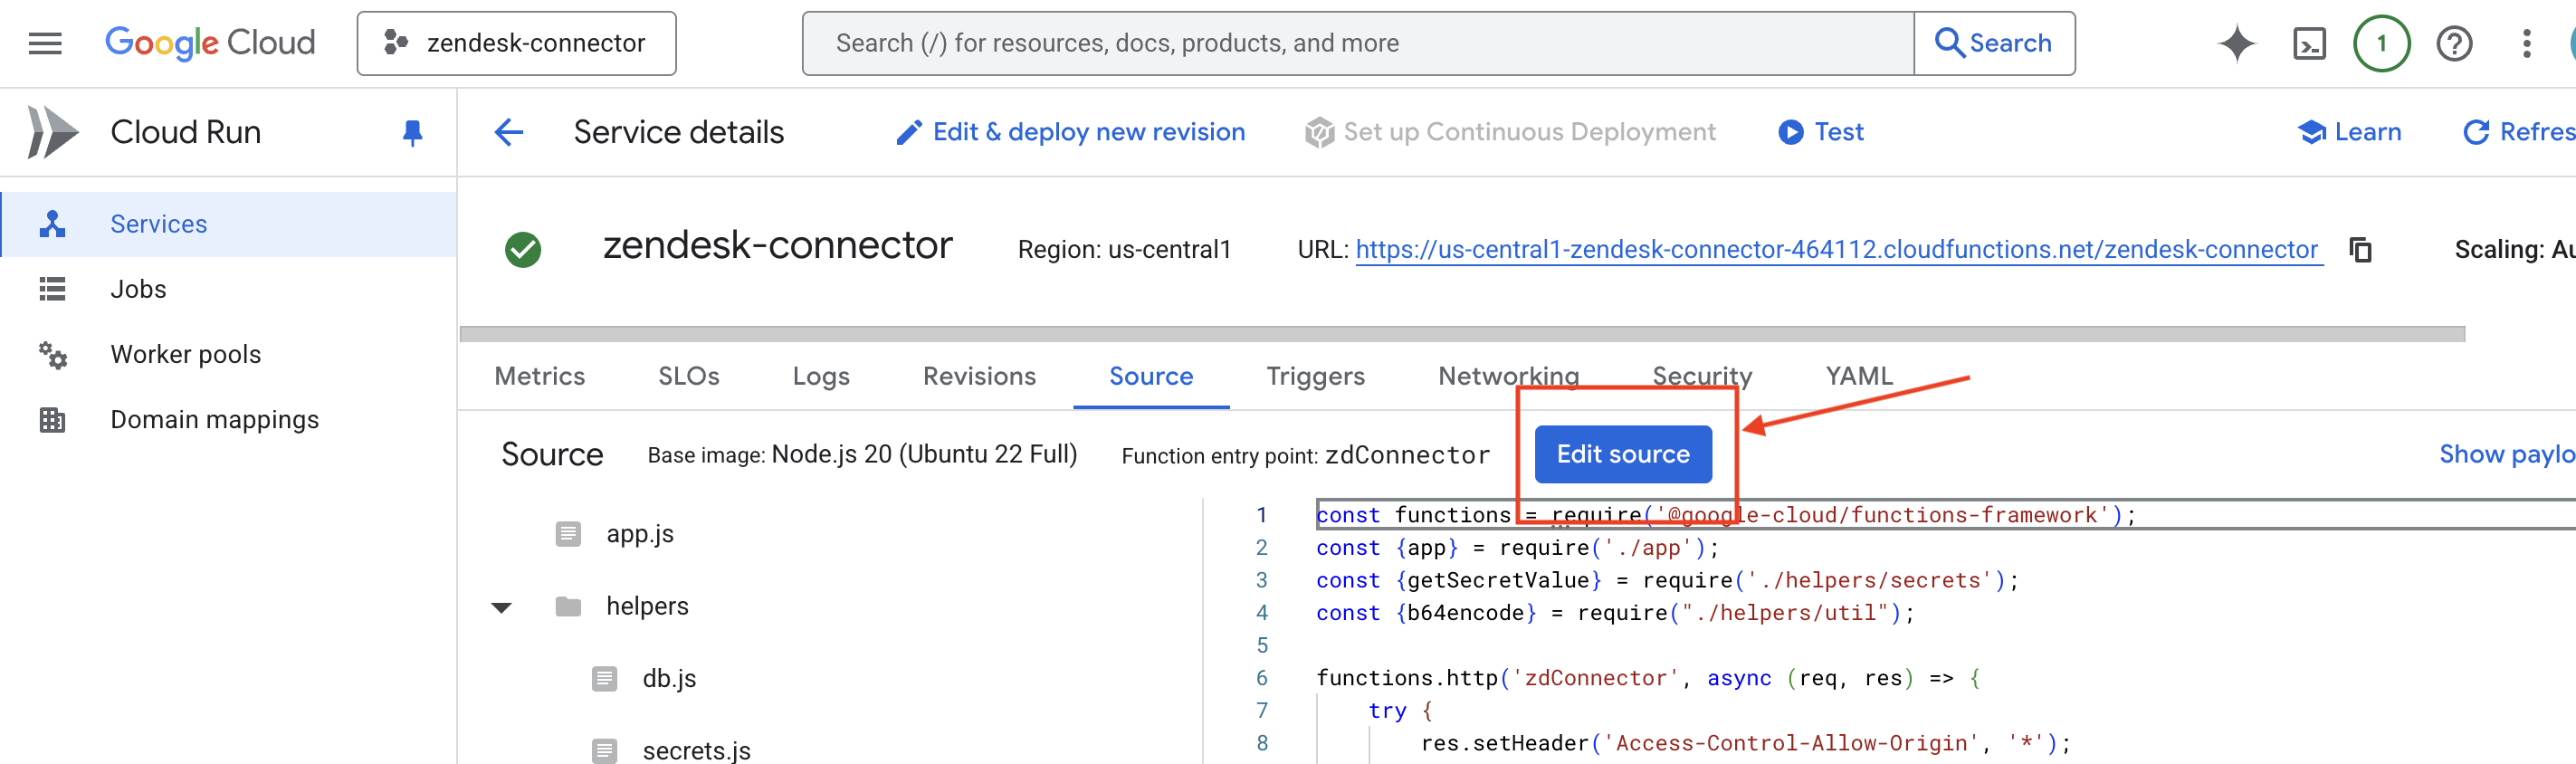Click the Edit source button
2576x764 pixels.
click(x=1622, y=454)
